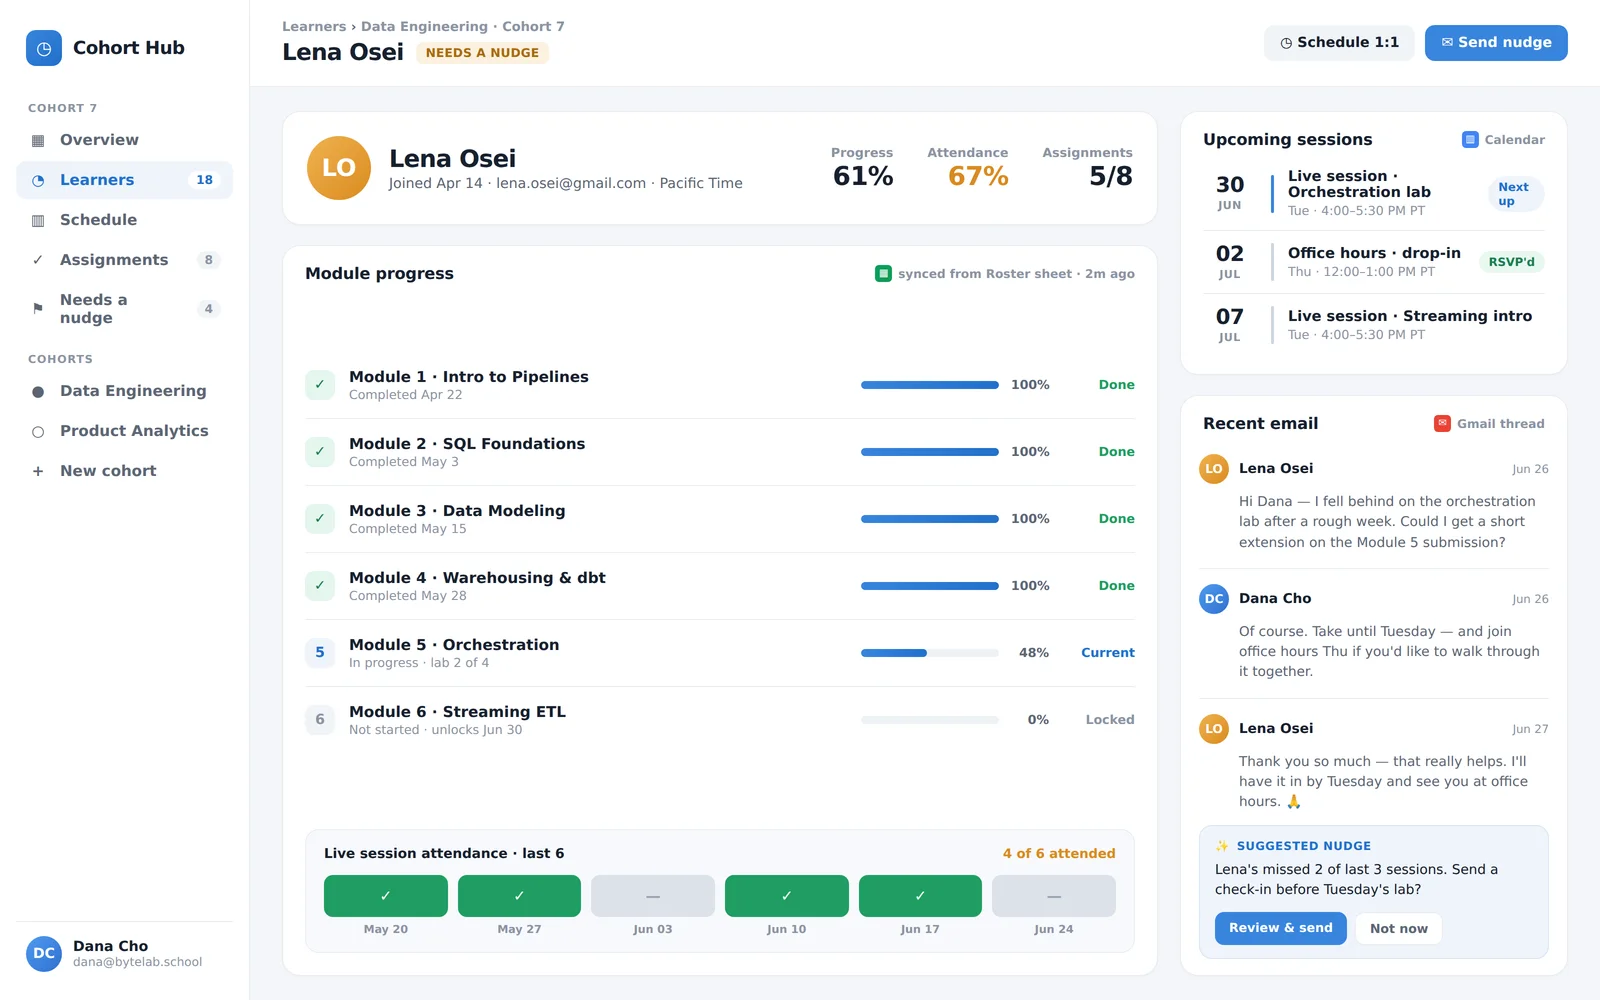Open the Learners menu item
Image resolution: width=1600 pixels, height=1000 pixels.
pos(124,180)
